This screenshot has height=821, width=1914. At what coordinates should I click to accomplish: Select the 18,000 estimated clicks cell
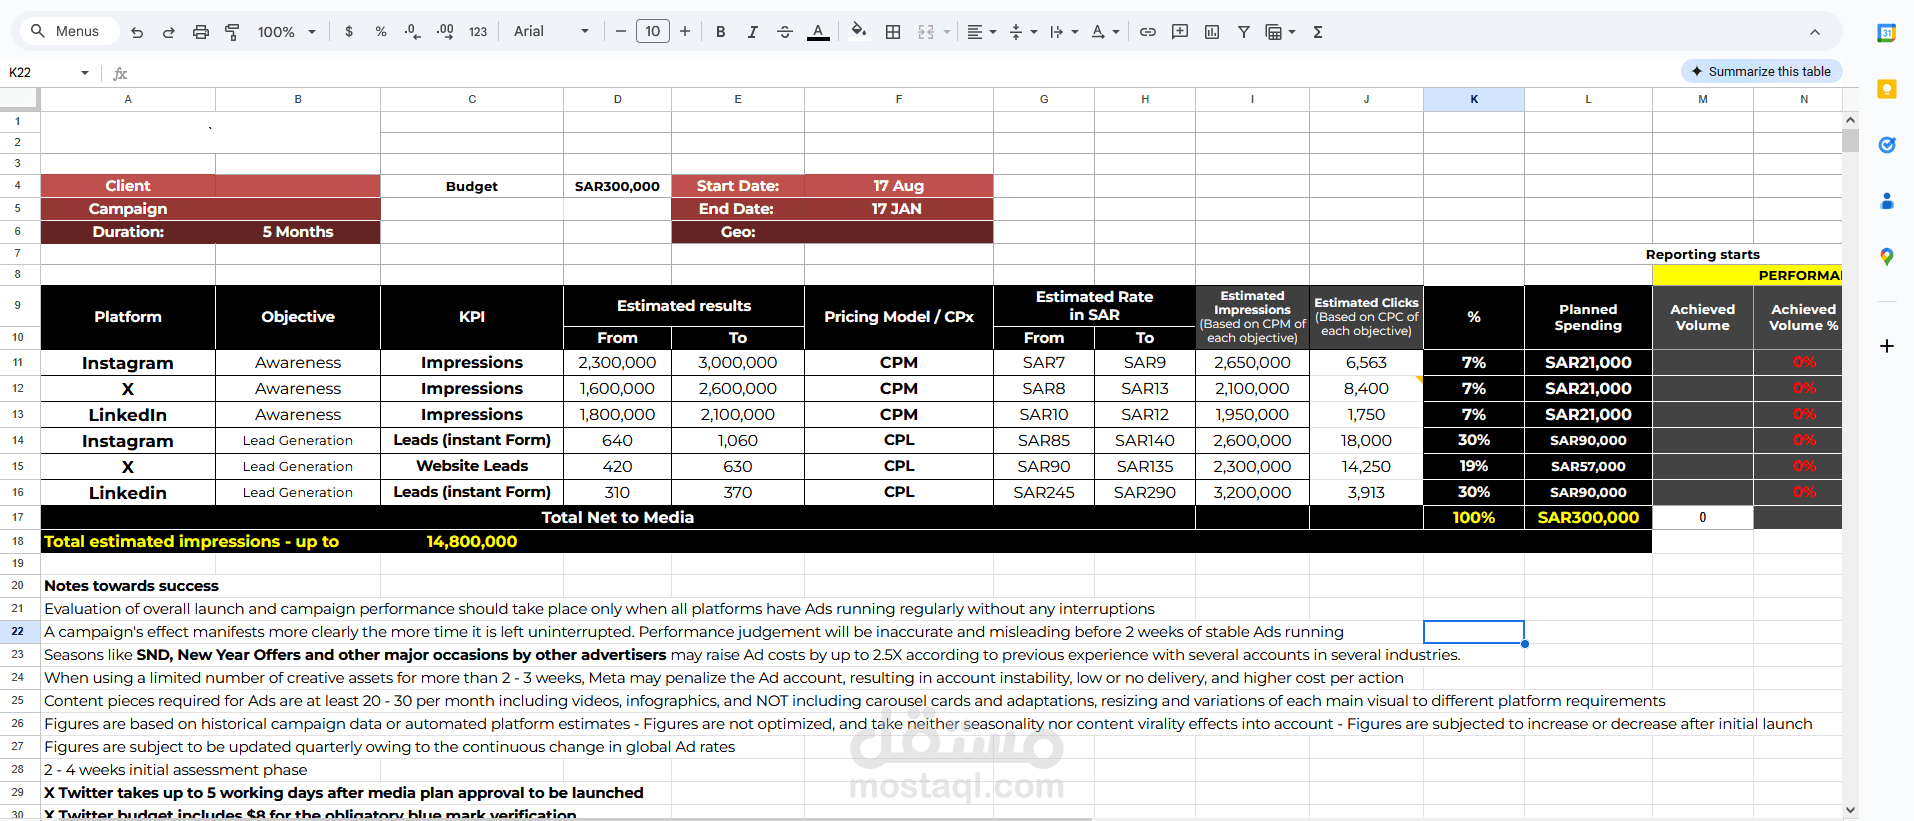click(1366, 440)
